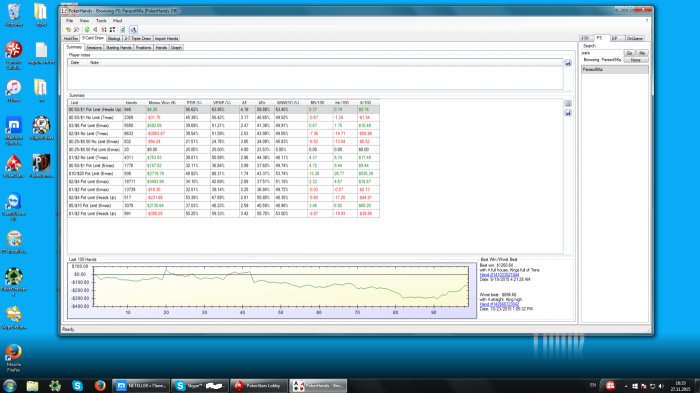This screenshot has height=393, width=700.
Task: Click the green shield icon in toolbar
Action: [x=87, y=29]
